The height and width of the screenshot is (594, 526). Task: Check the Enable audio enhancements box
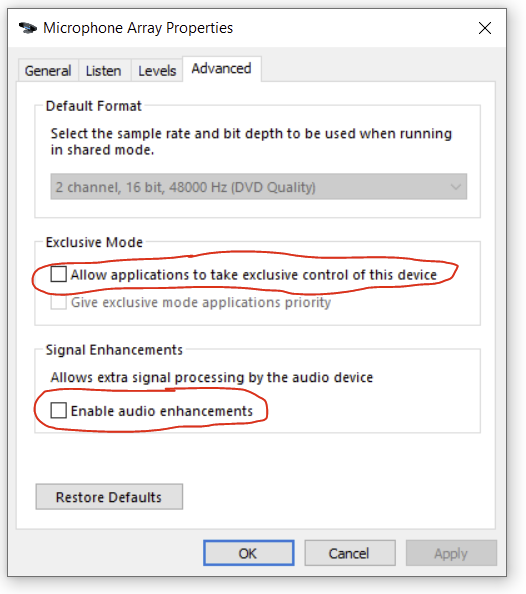click(59, 411)
